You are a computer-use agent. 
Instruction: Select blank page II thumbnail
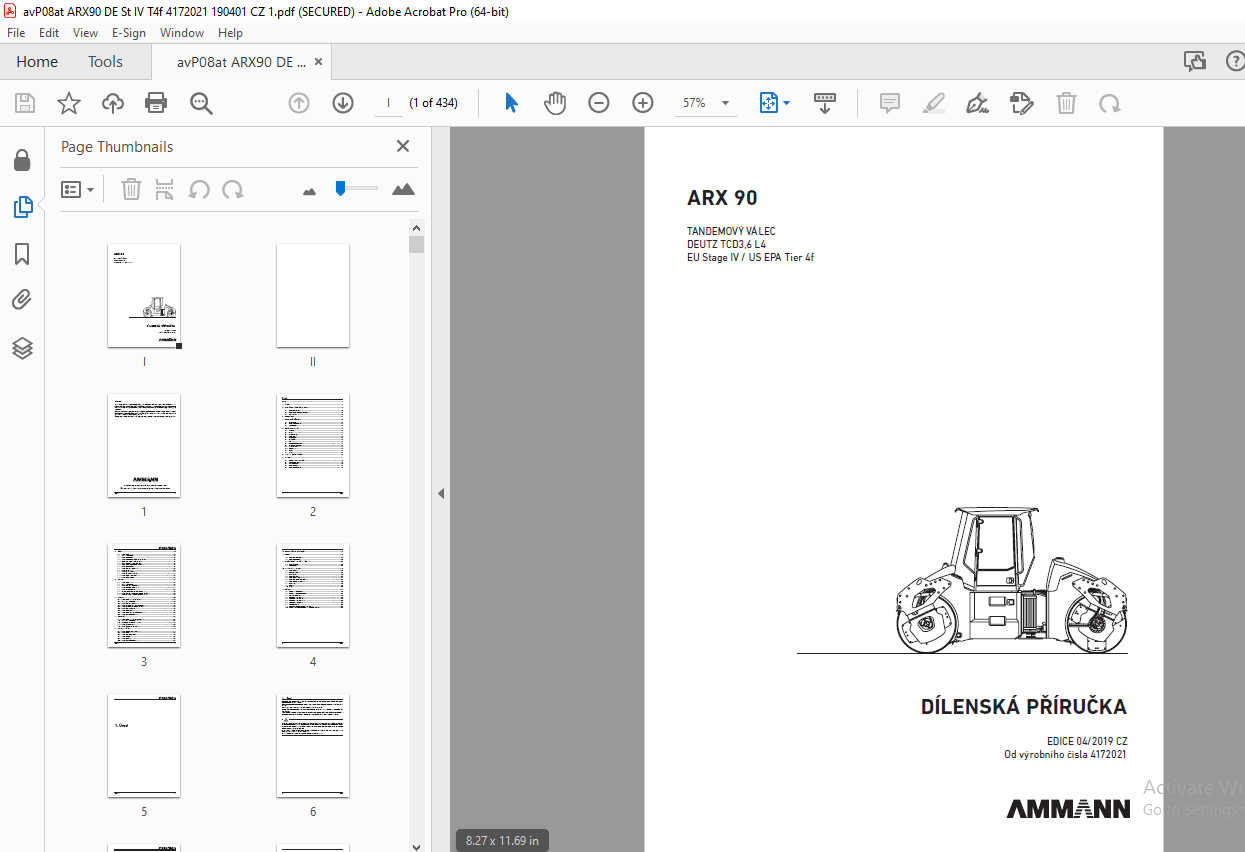coord(313,296)
